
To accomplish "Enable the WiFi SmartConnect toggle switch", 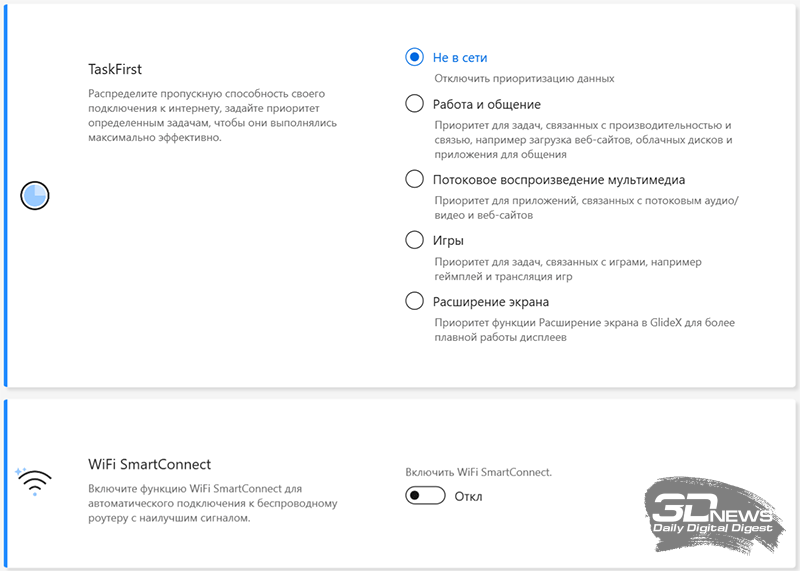I will tap(426, 495).
